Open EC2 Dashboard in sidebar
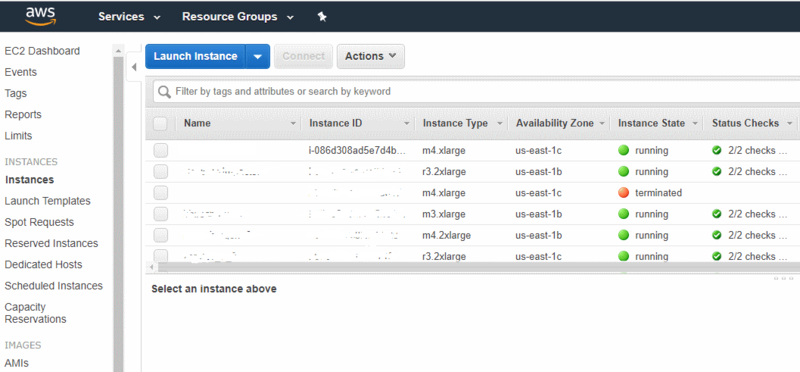This screenshot has height=372, width=800. tap(42, 51)
